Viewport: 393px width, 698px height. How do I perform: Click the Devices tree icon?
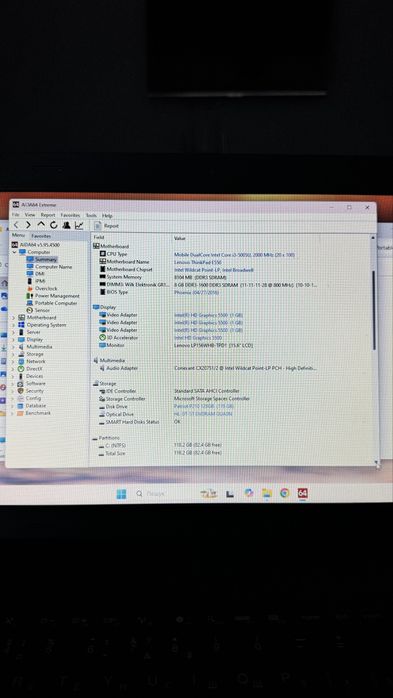click(20, 376)
